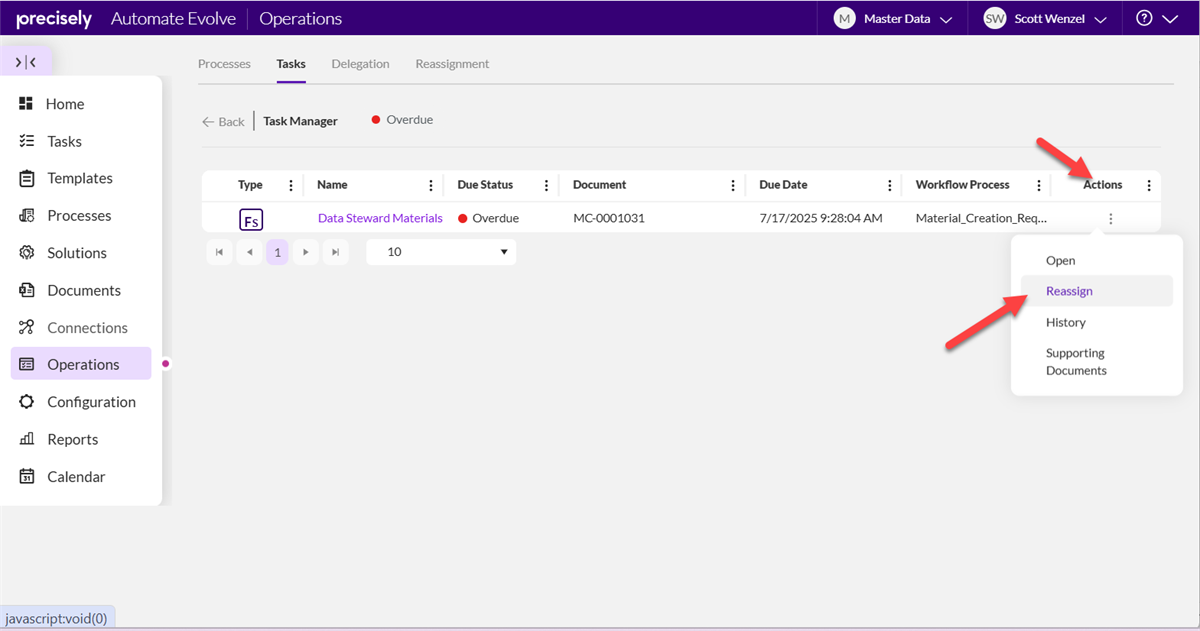Viewport: 1200px width, 631px height.
Task: Open the Due Status column options menu
Action: [x=546, y=185]
